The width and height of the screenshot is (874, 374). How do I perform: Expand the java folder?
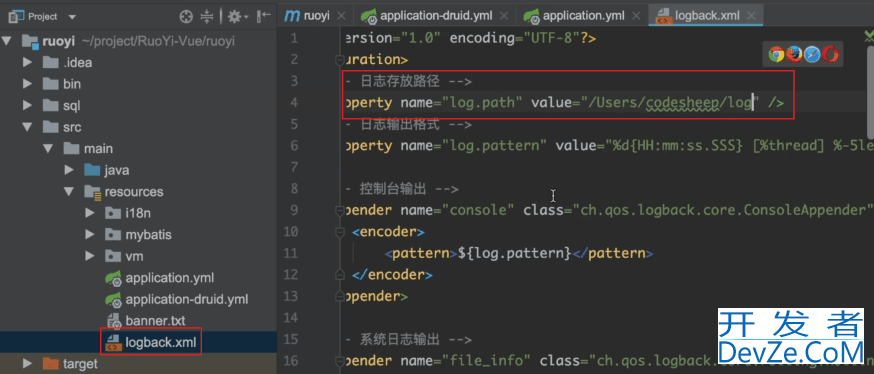click(x=69, y=170)
